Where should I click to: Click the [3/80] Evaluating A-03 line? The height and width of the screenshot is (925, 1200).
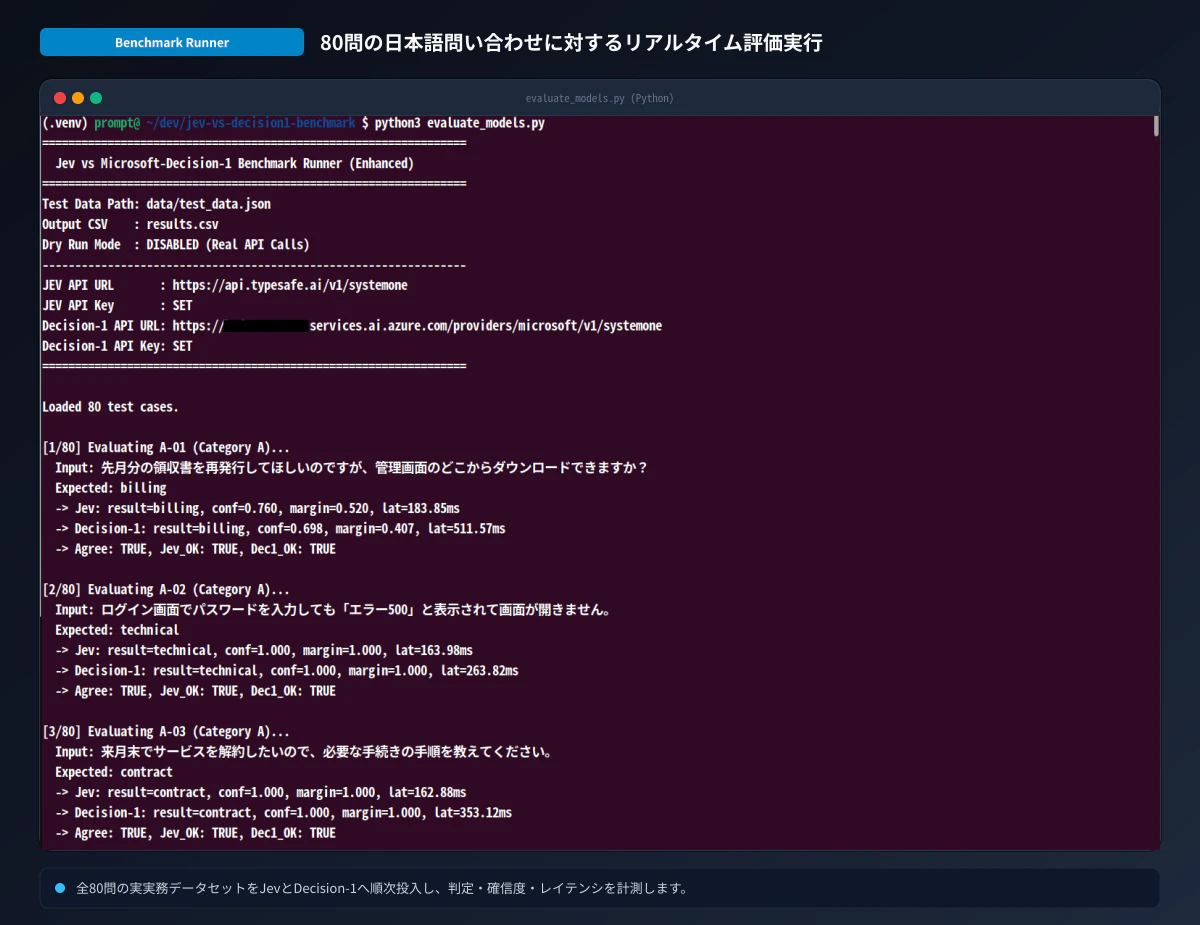click(166, 731)
